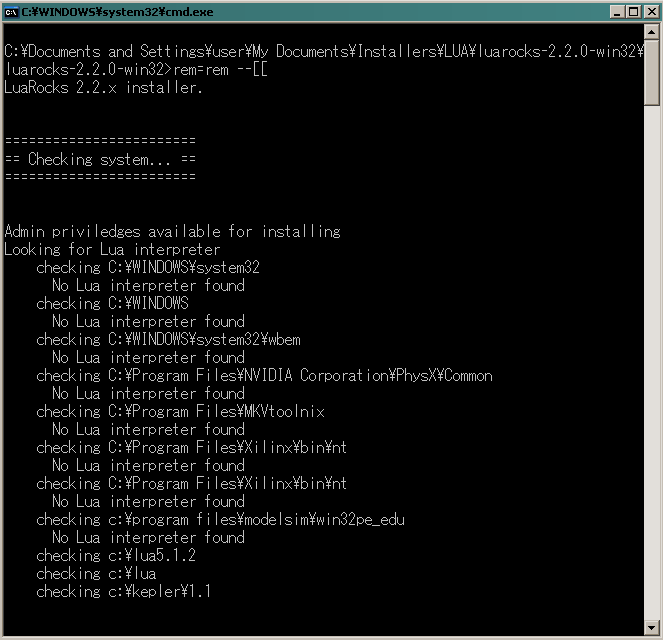Click the 'checking C:¥WINDOWS' line
This screenshot has width=663, height=640.
coord(112,304)
